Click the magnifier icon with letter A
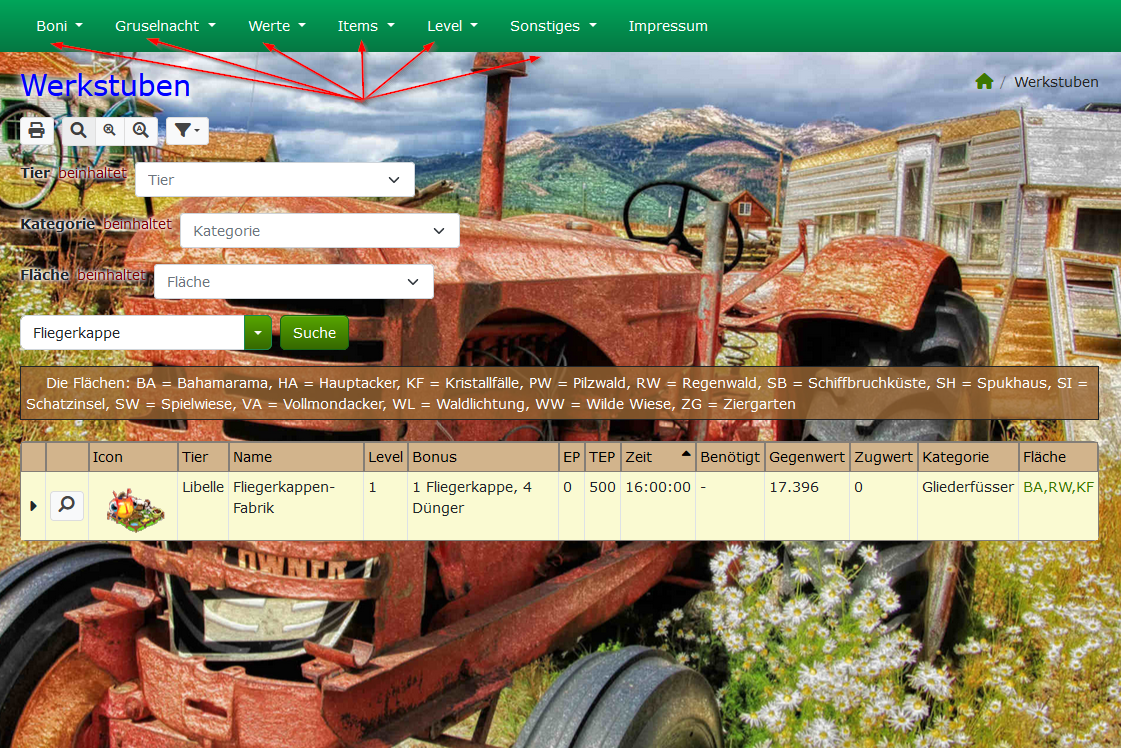Screen dimensions: 1121x748 click(x=141, y=131)
